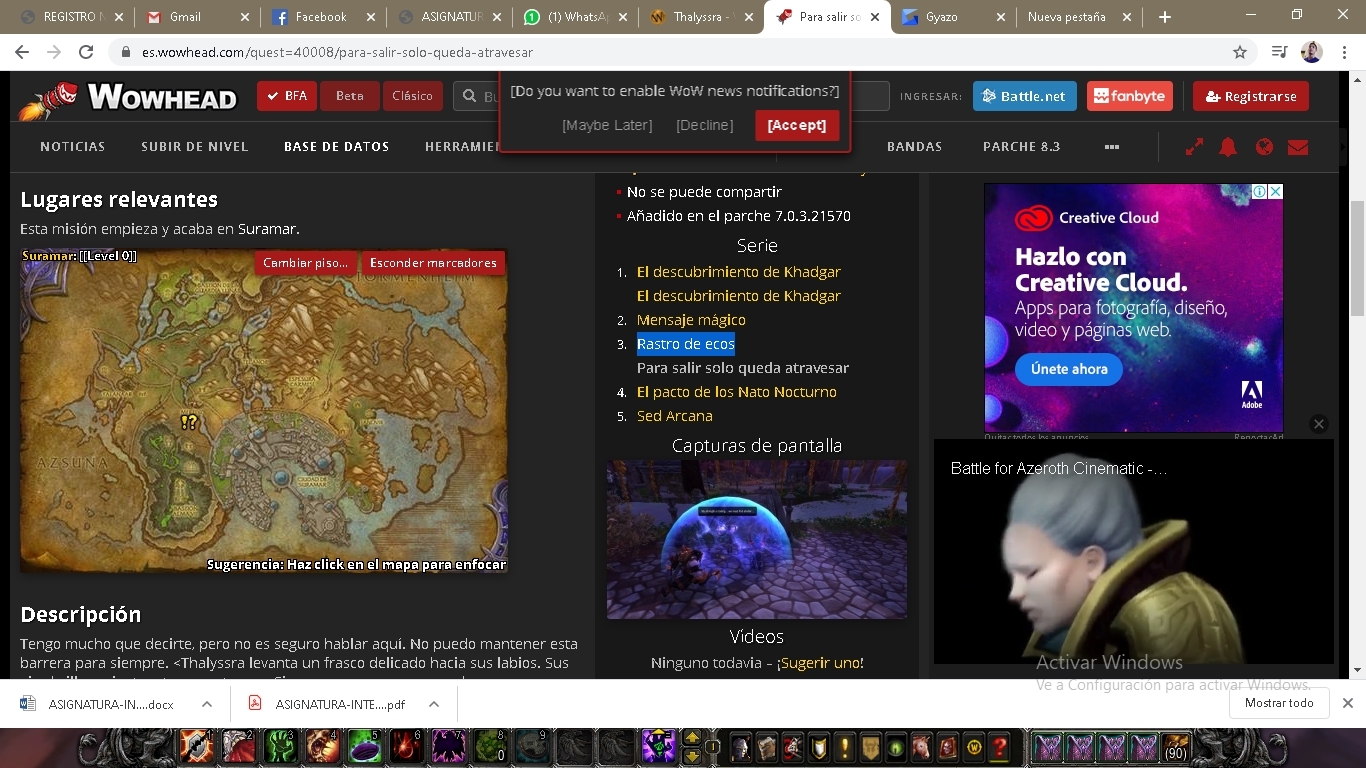
Task: Click the purple orb ability in slot 5
Action: pyautogui.click(x=365, y=747)
